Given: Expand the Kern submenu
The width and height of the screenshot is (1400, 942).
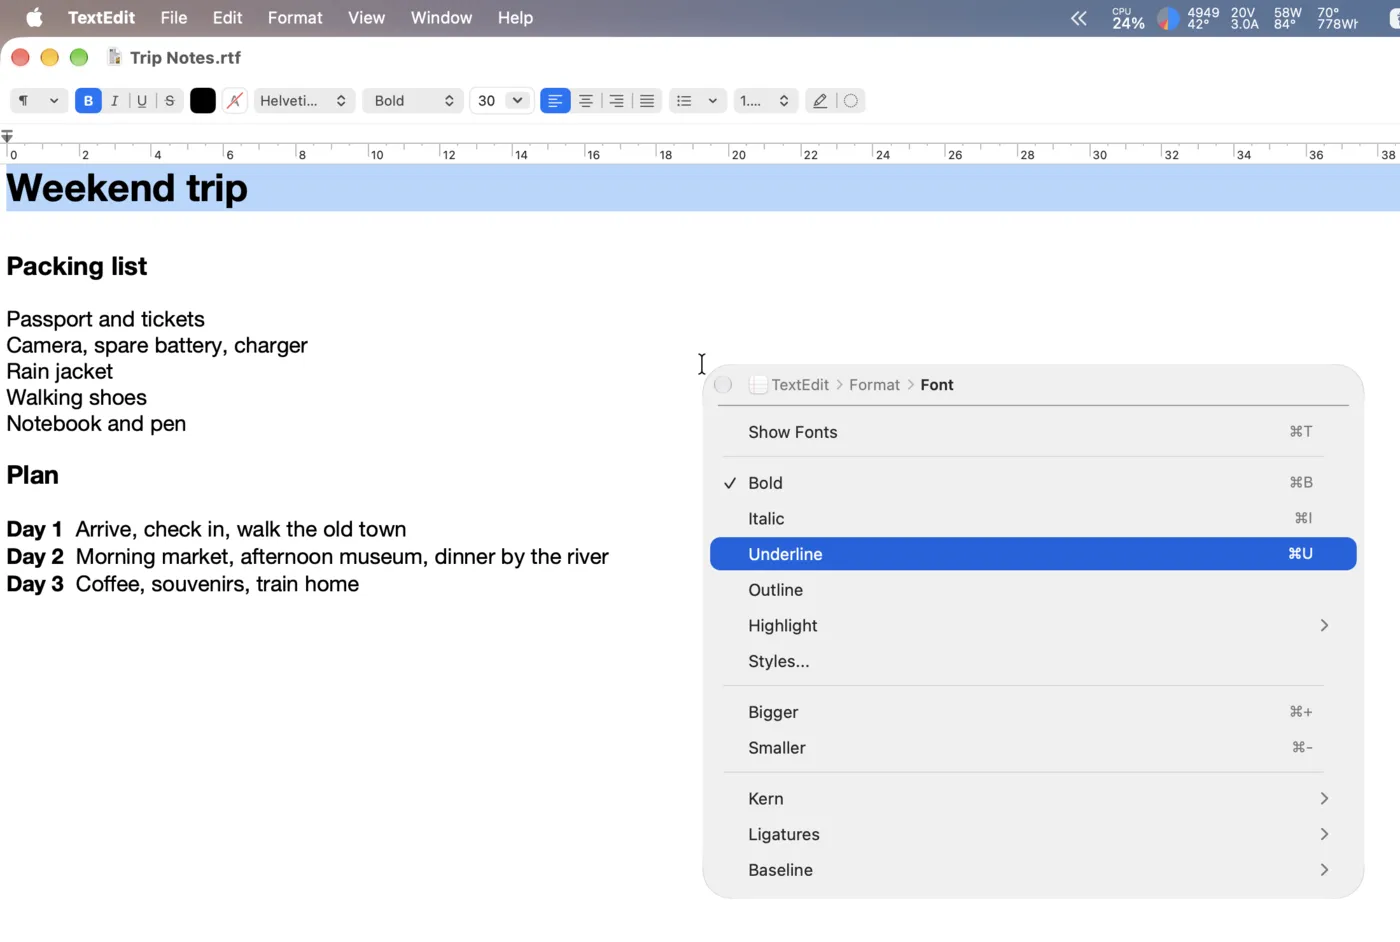Looking at the screenshot, I should (1033, 799).
